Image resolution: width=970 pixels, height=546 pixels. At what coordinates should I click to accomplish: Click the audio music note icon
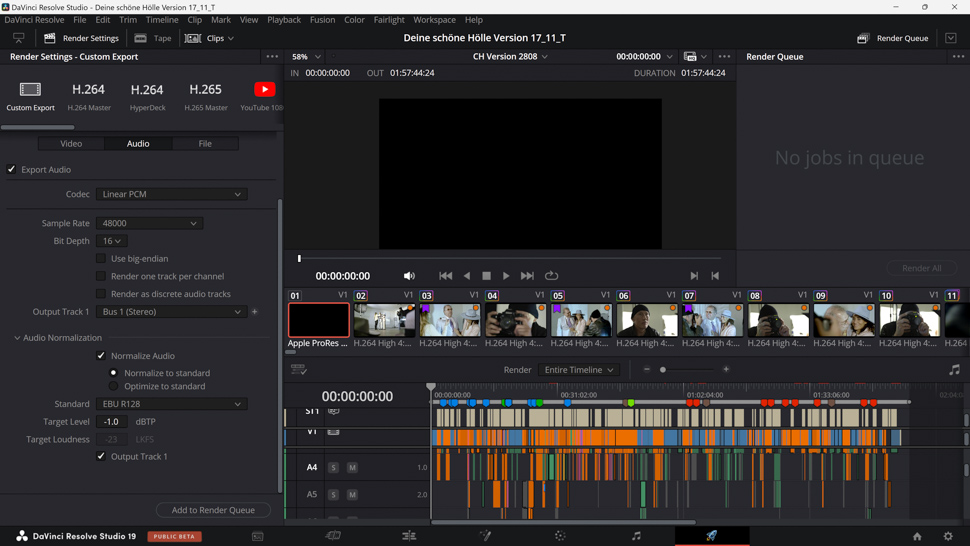(x=955, y=370)
